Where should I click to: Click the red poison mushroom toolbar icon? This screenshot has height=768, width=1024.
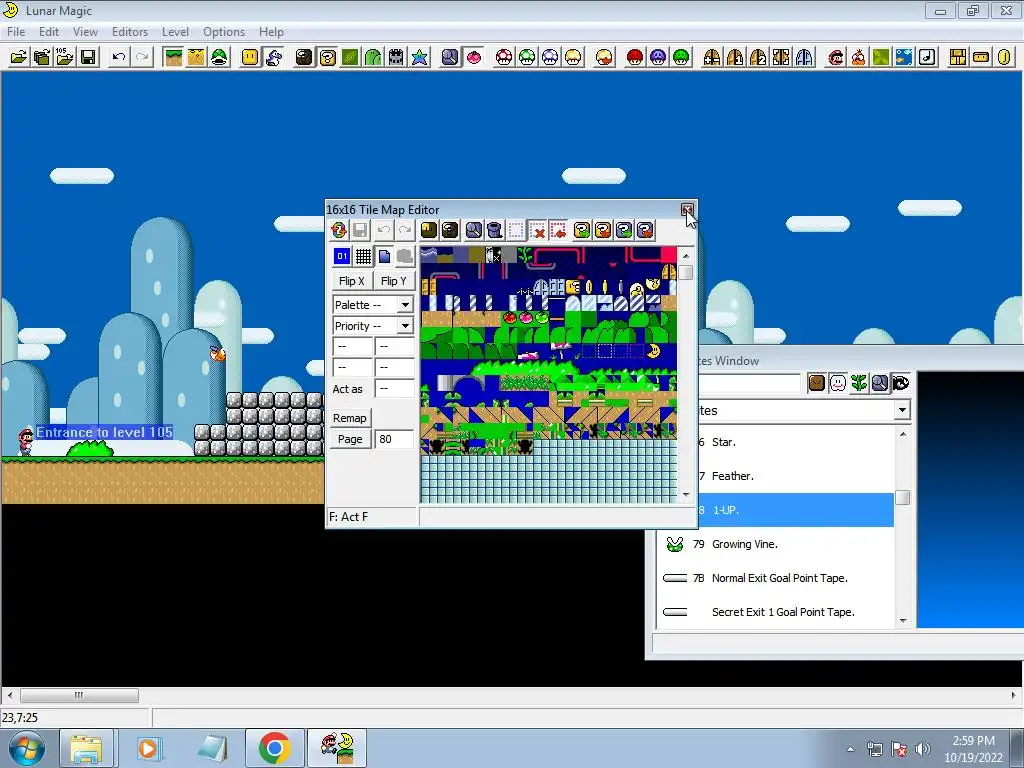(x=635, y=57)
